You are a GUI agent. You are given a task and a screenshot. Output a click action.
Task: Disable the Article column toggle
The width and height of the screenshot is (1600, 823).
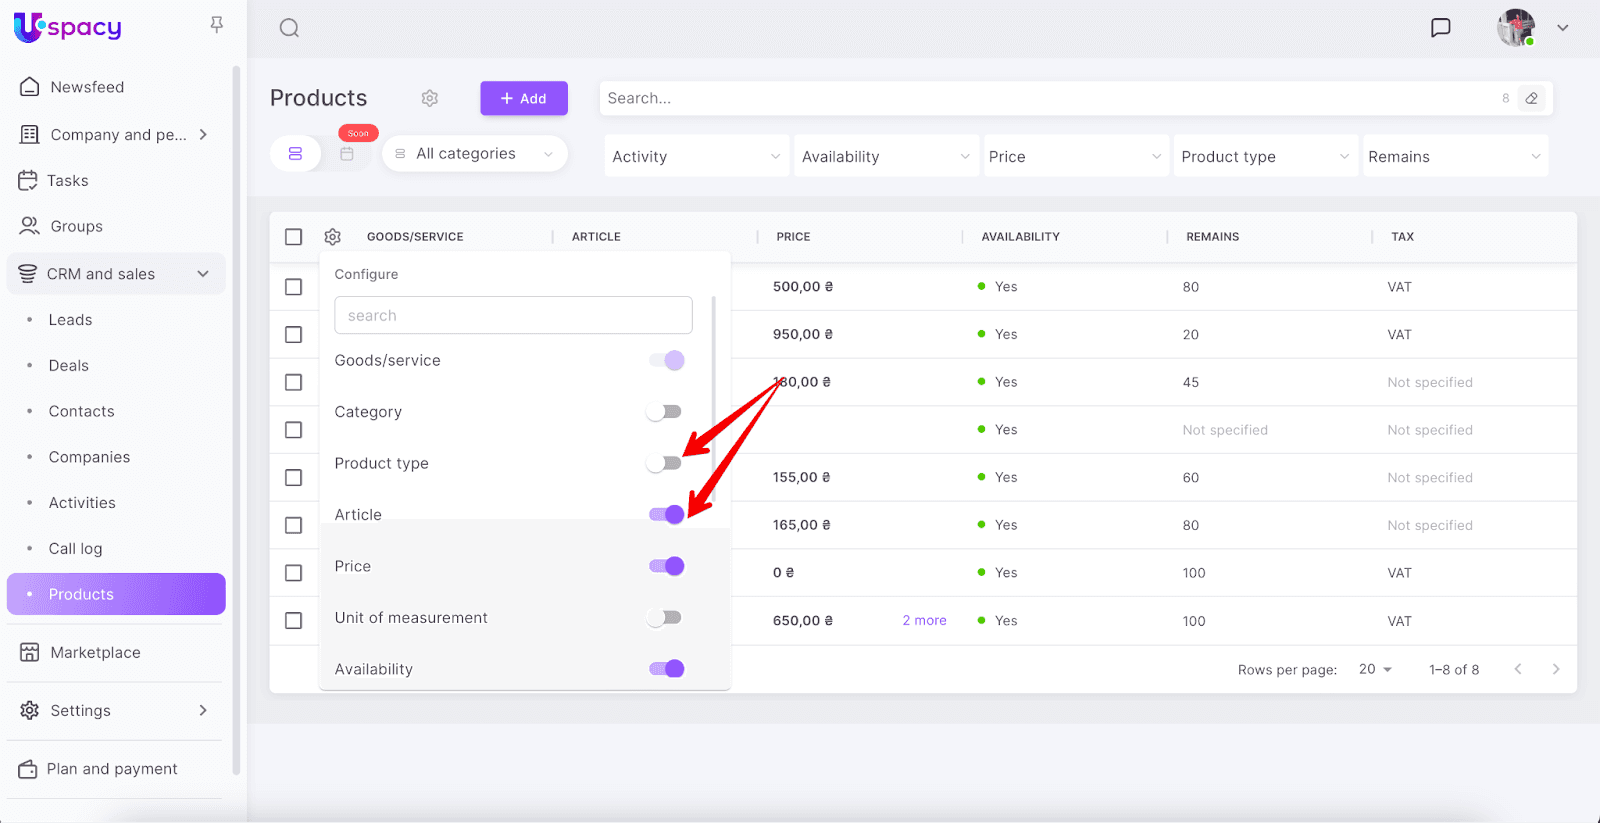point(667,515)
